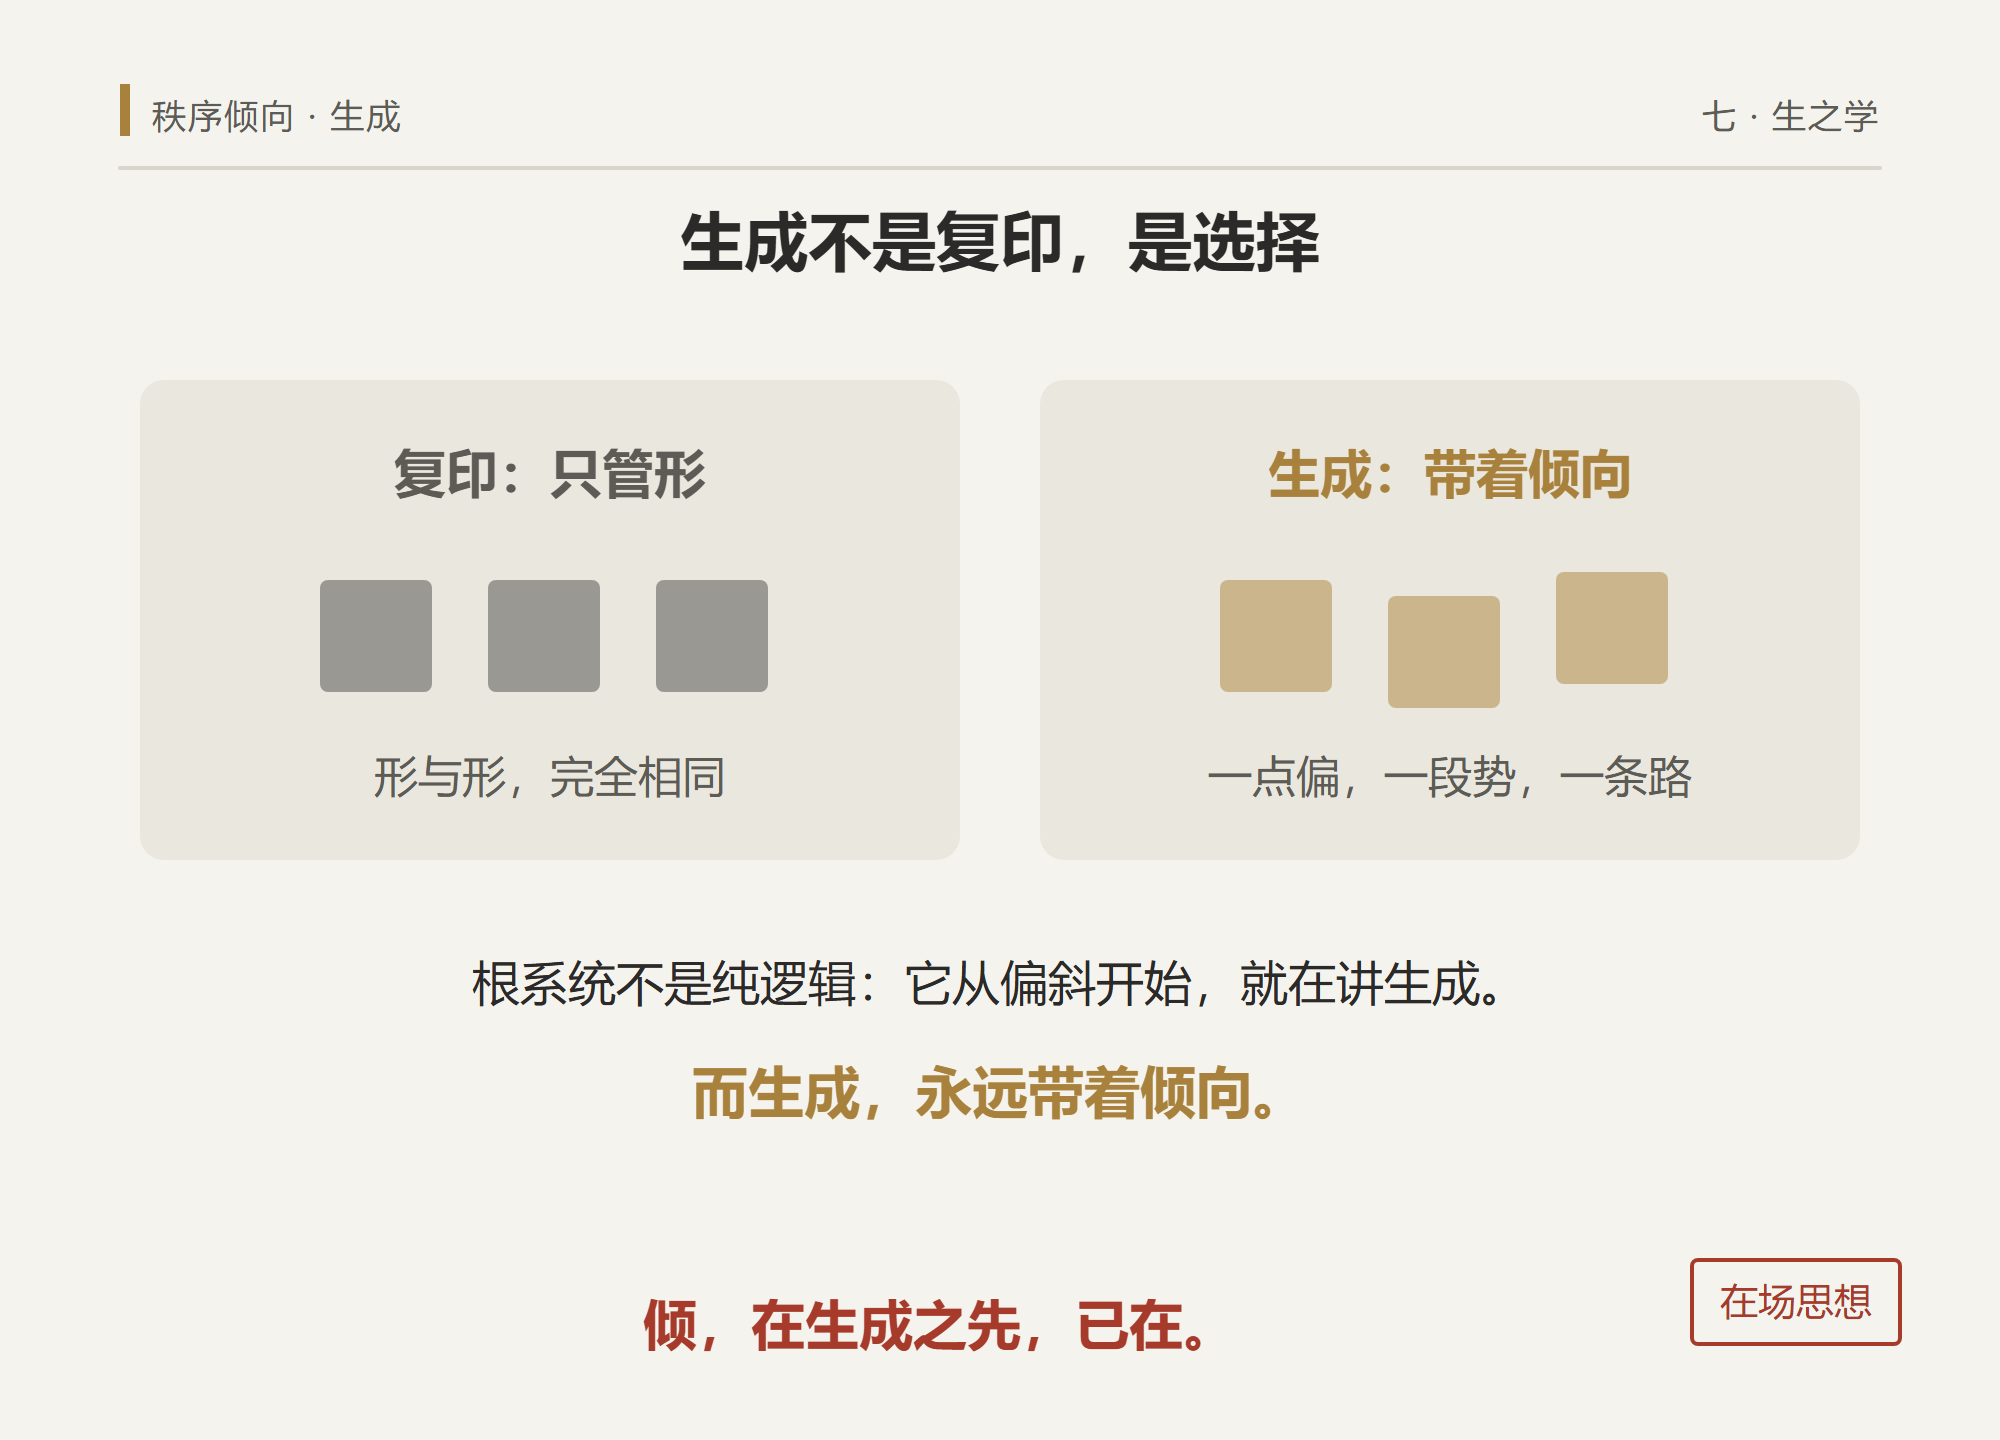Click empty space below caption in 复印 card
This screenshot has width=2000, height=1440.
(x=550, y=832)
